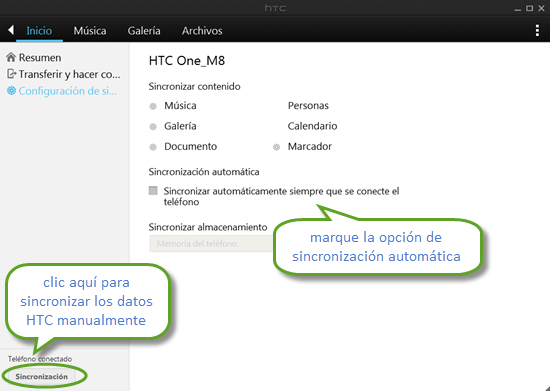Click the Marcador sync content label
The height and width of the screenshot is (391, 550).
pos(310,146)
